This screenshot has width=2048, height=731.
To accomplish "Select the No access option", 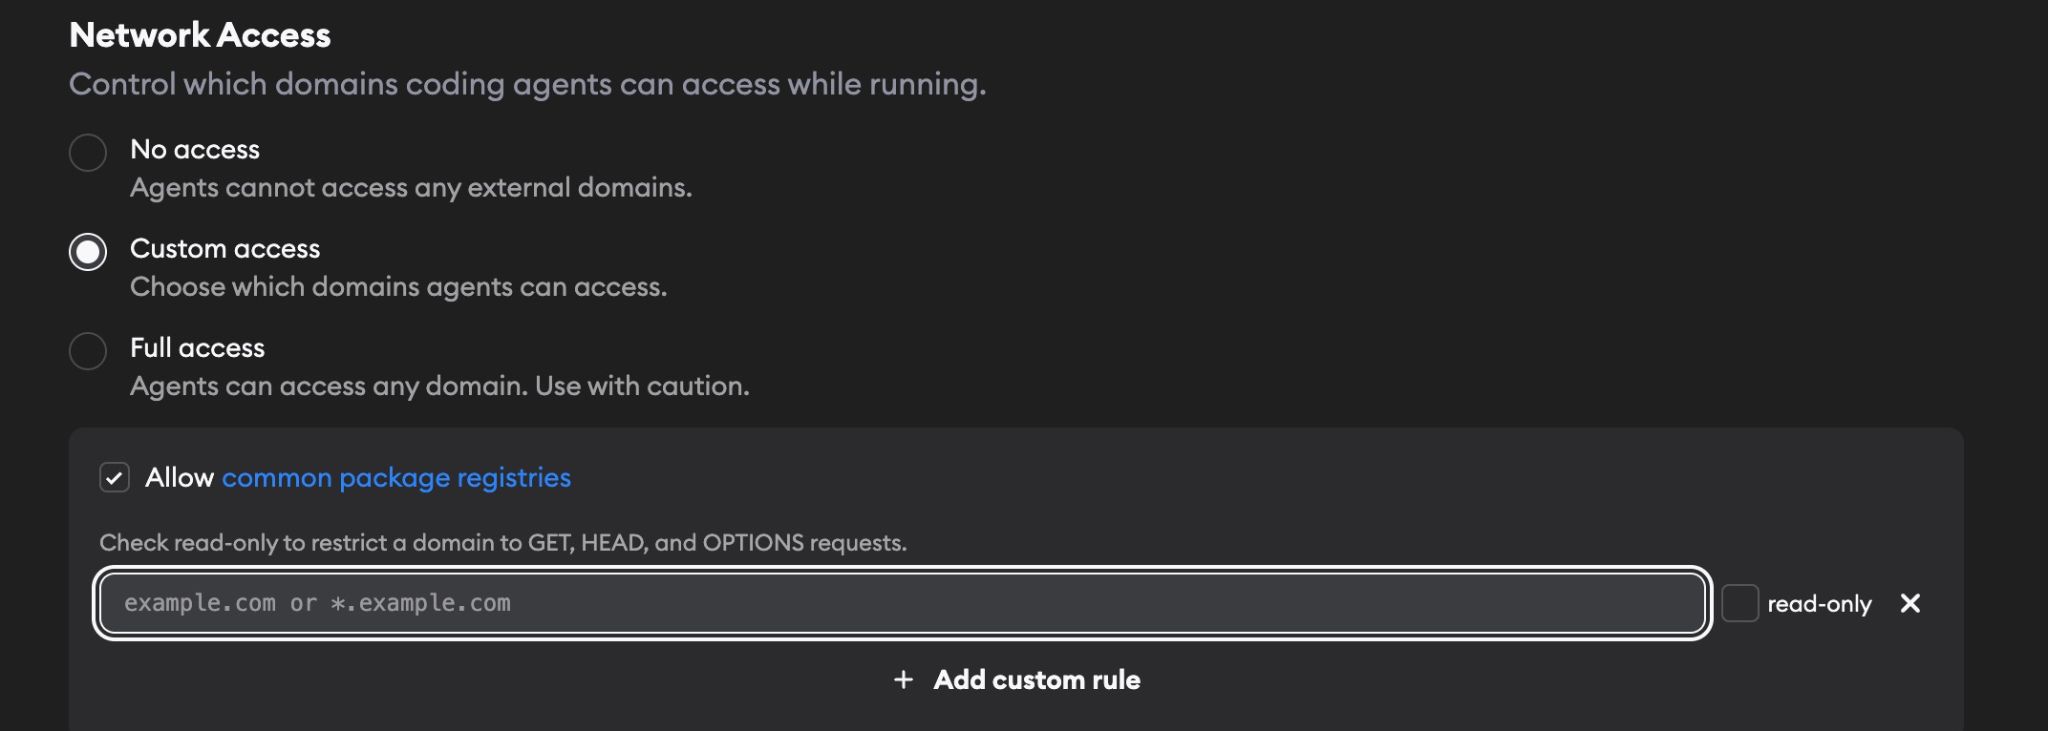I will [x=194, y=150].
